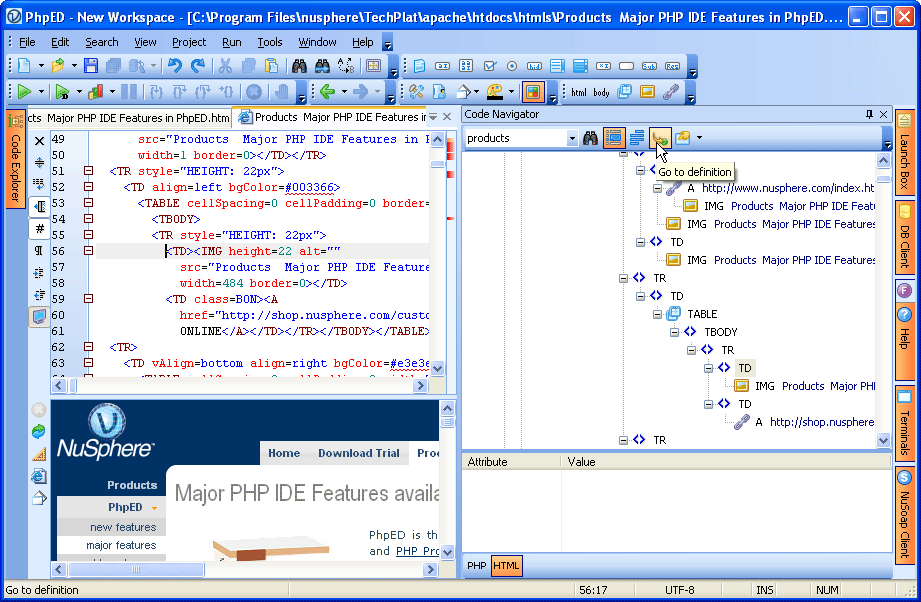Click the Home link in the page preview

click(x=284, y=453)
